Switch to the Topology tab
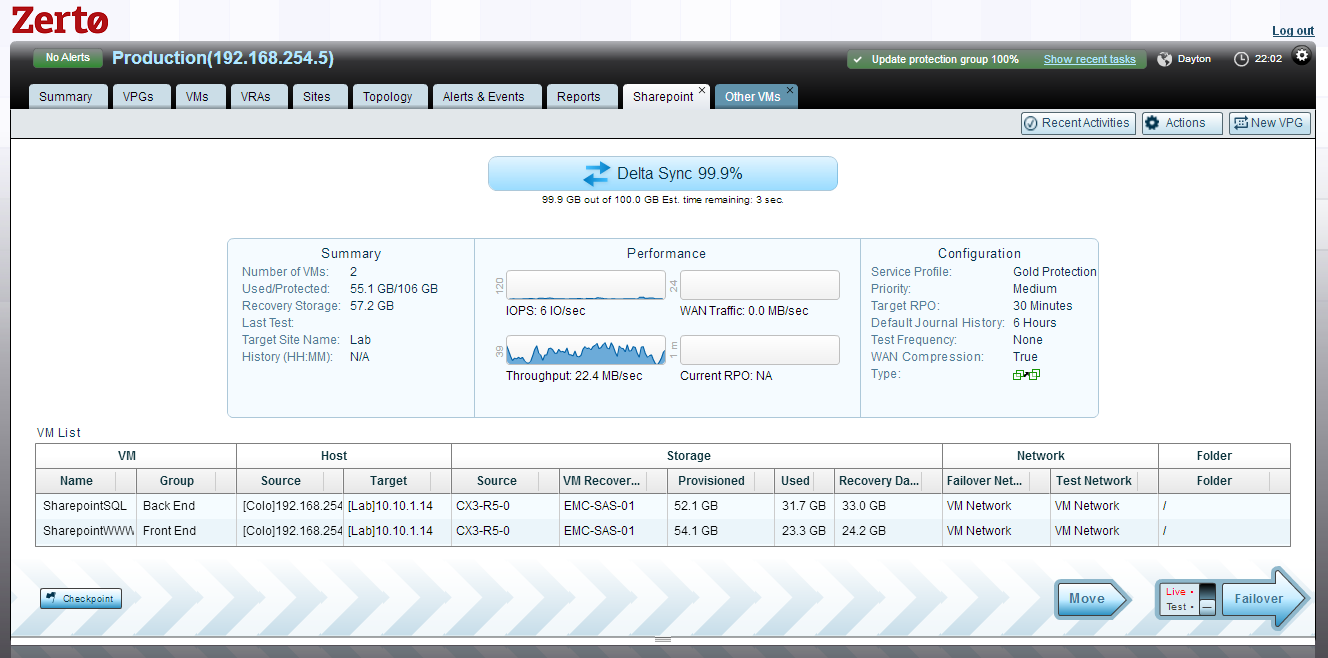The height and width of the screenshot is (658, 1328). (x=387, y=97)
